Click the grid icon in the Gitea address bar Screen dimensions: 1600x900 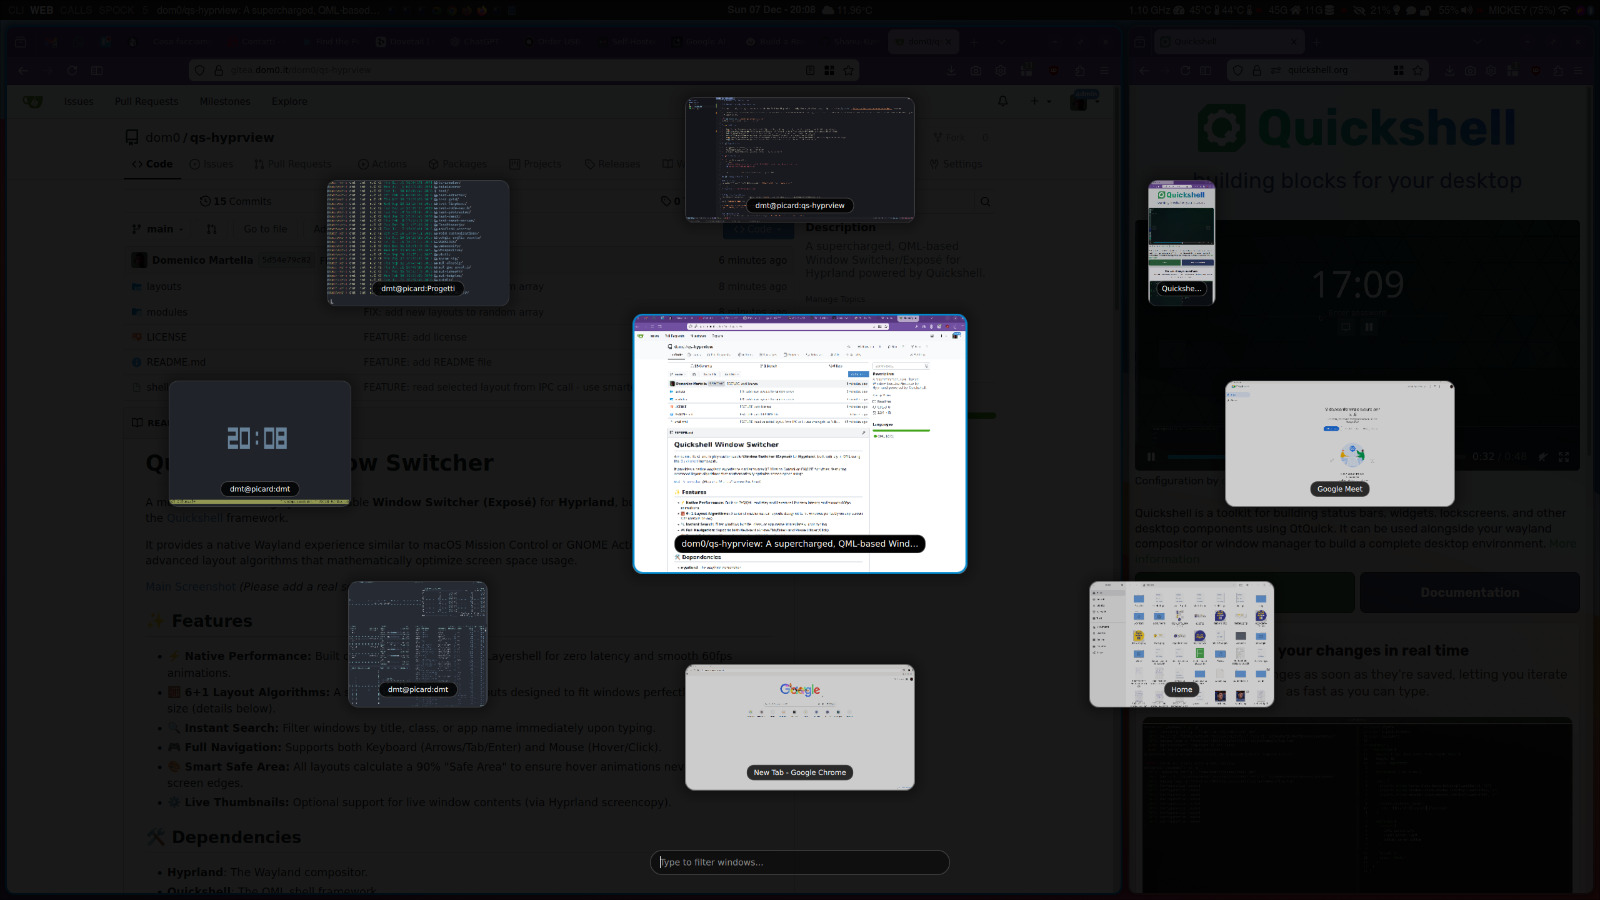coord(829,71)
